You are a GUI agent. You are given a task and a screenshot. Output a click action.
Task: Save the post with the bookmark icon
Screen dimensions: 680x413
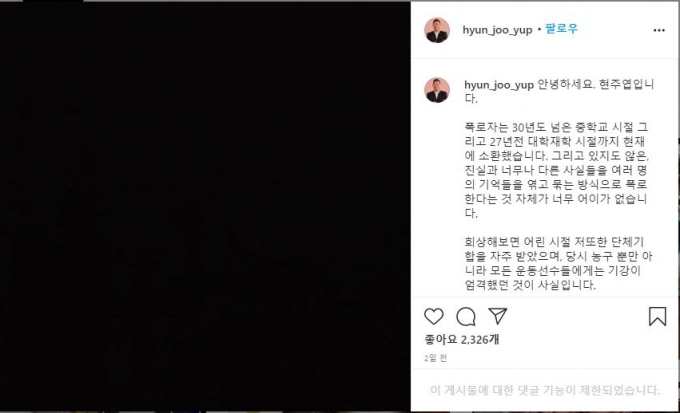tap(657, 316)
